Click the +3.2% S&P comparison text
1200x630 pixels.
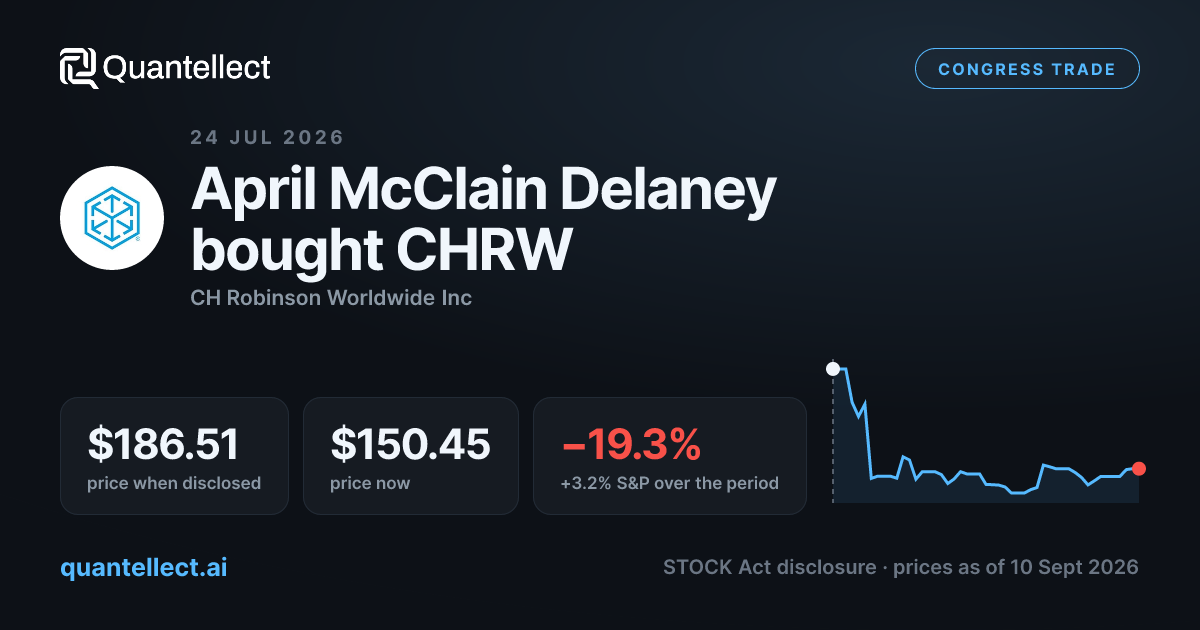tap(669, 483)
